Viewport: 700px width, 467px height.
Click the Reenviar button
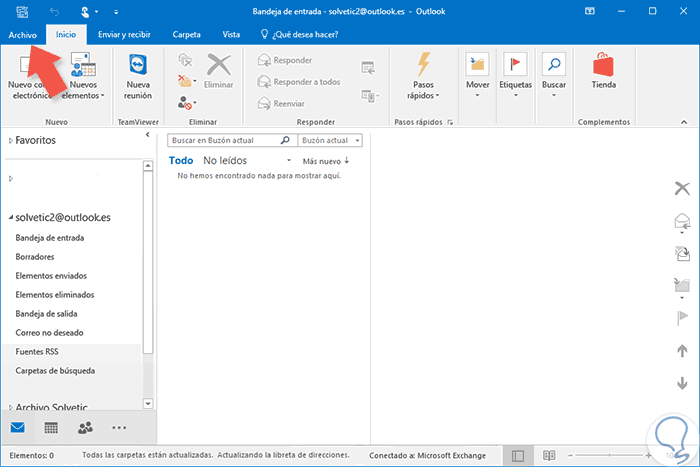tap(281, 104)
